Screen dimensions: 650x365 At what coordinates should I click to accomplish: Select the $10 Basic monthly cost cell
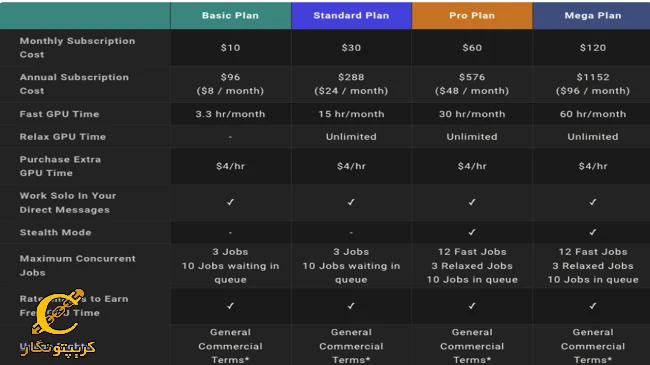pos(230,48)
